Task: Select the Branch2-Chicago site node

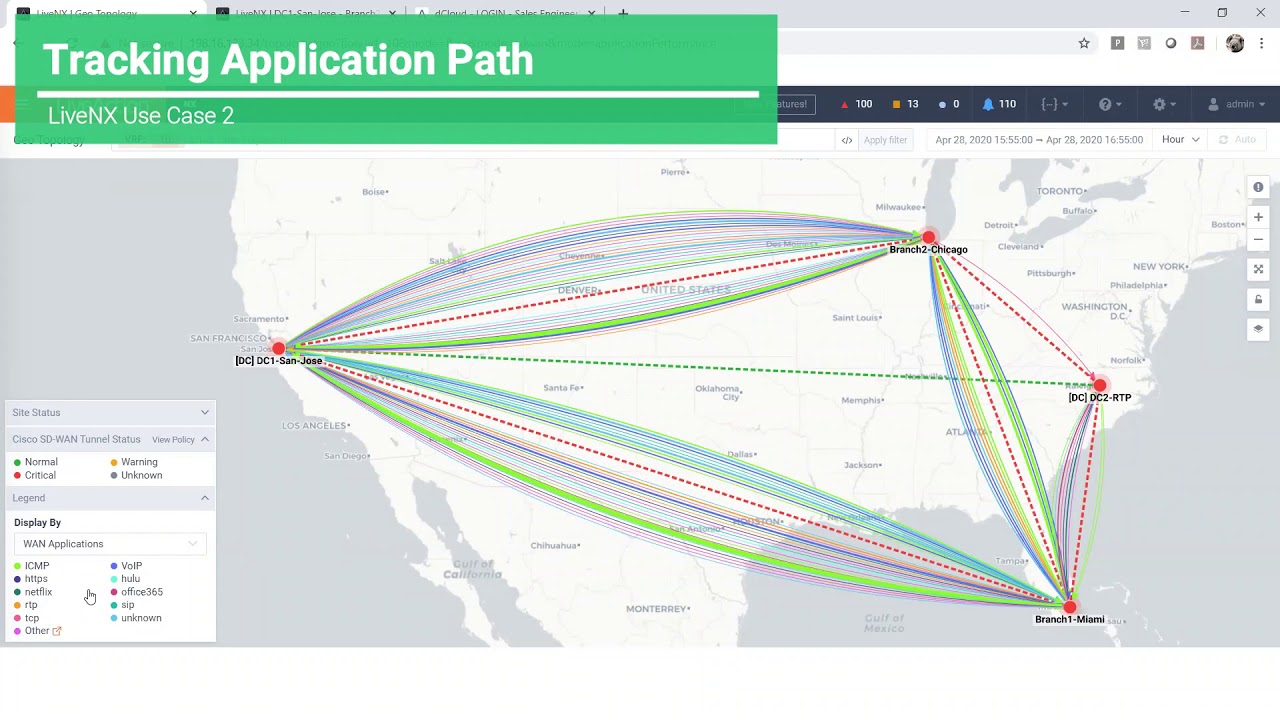Action: tap(929, 237)
